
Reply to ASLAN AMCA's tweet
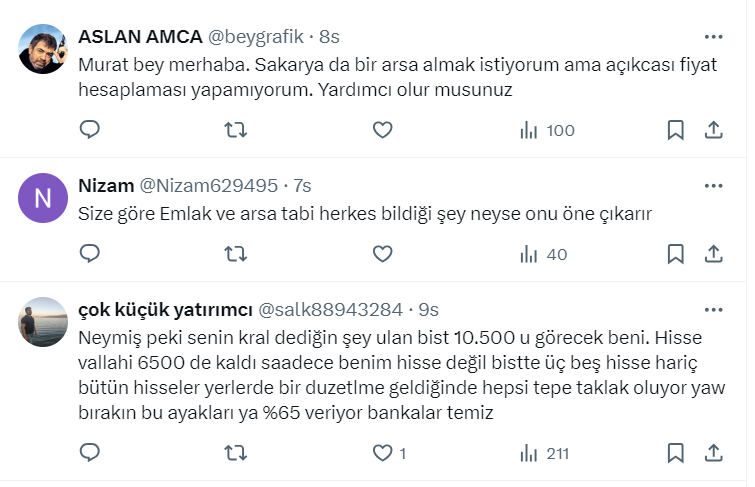90,130
